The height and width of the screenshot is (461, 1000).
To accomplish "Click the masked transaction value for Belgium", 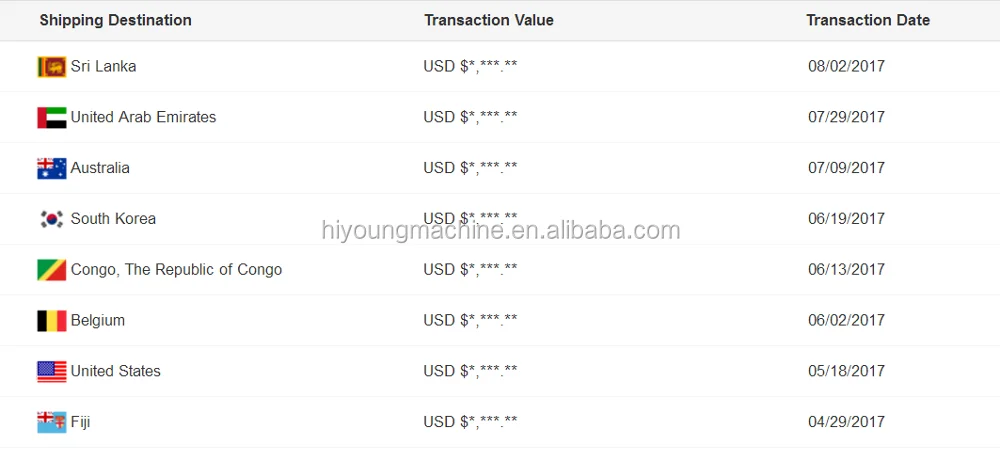I will (x=470, y=321).
